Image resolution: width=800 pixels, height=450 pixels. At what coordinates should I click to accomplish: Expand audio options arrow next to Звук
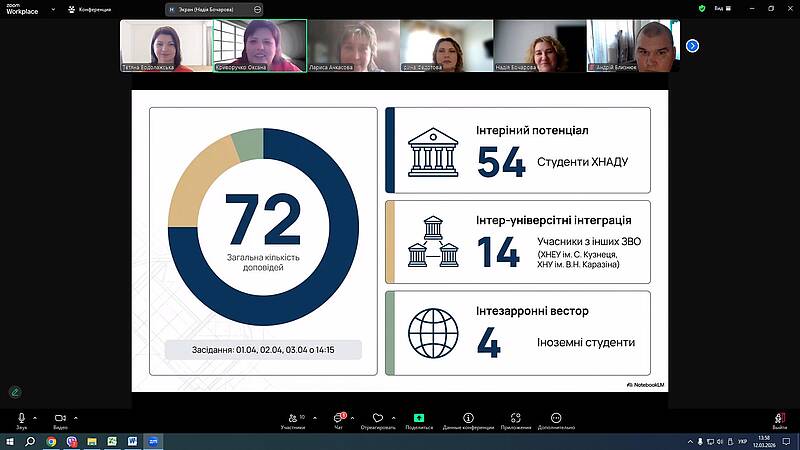[x=35, y=417]
